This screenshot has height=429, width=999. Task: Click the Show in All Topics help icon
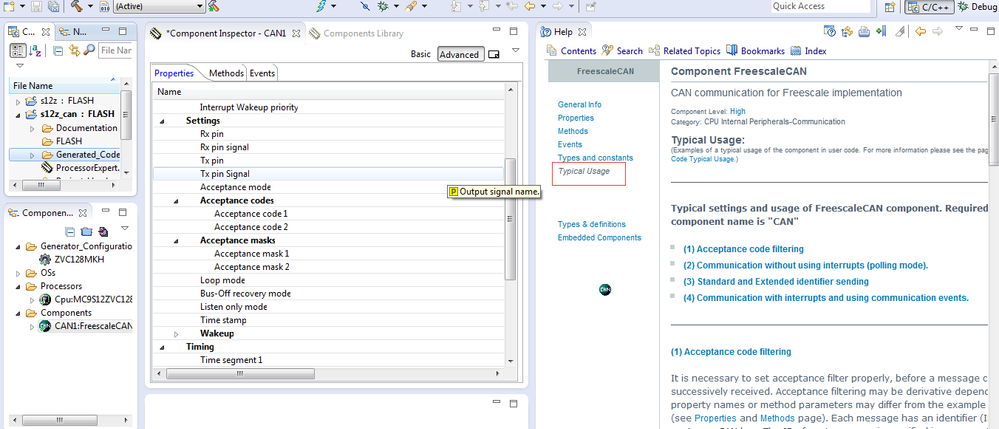point(847,32)
